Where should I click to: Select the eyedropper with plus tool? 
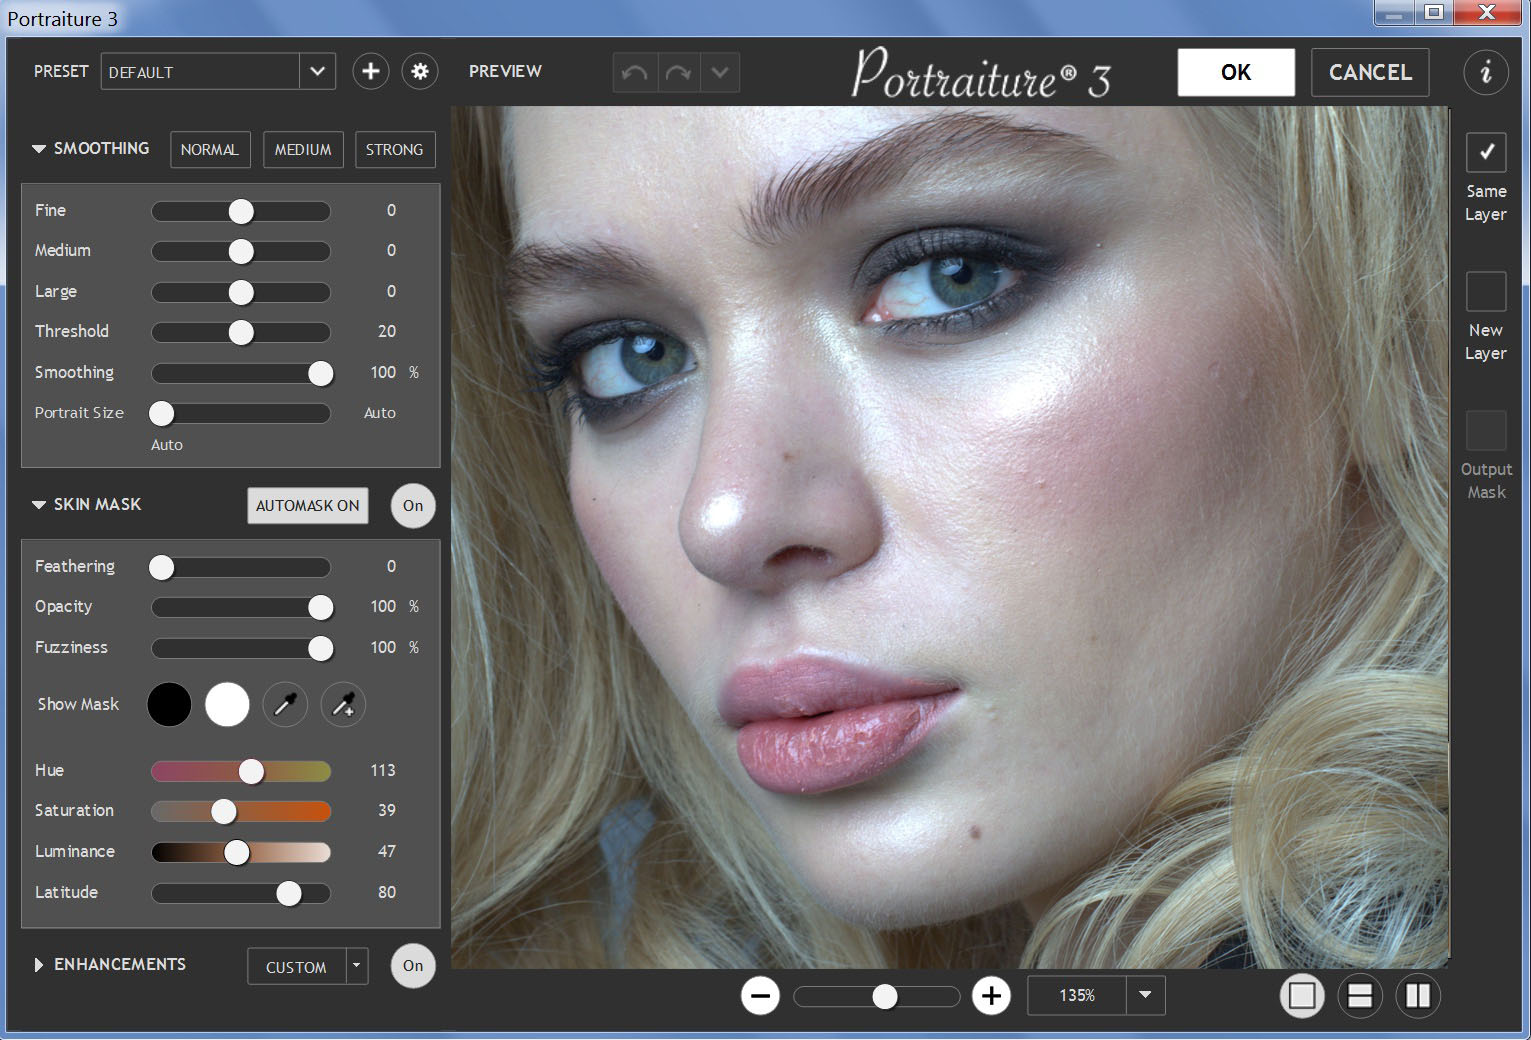coord(343,705)
